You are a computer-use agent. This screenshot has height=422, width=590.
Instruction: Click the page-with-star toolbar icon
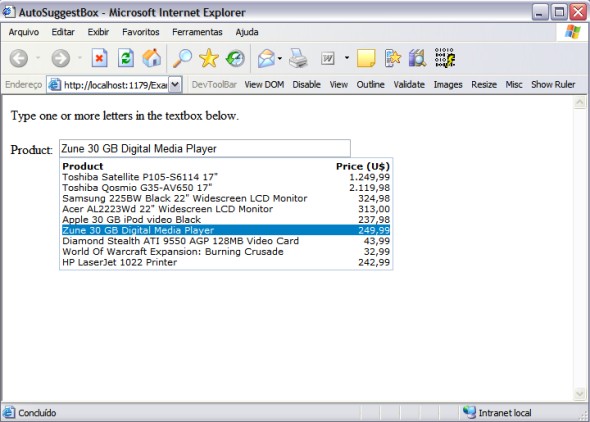[x=393, y=58]
